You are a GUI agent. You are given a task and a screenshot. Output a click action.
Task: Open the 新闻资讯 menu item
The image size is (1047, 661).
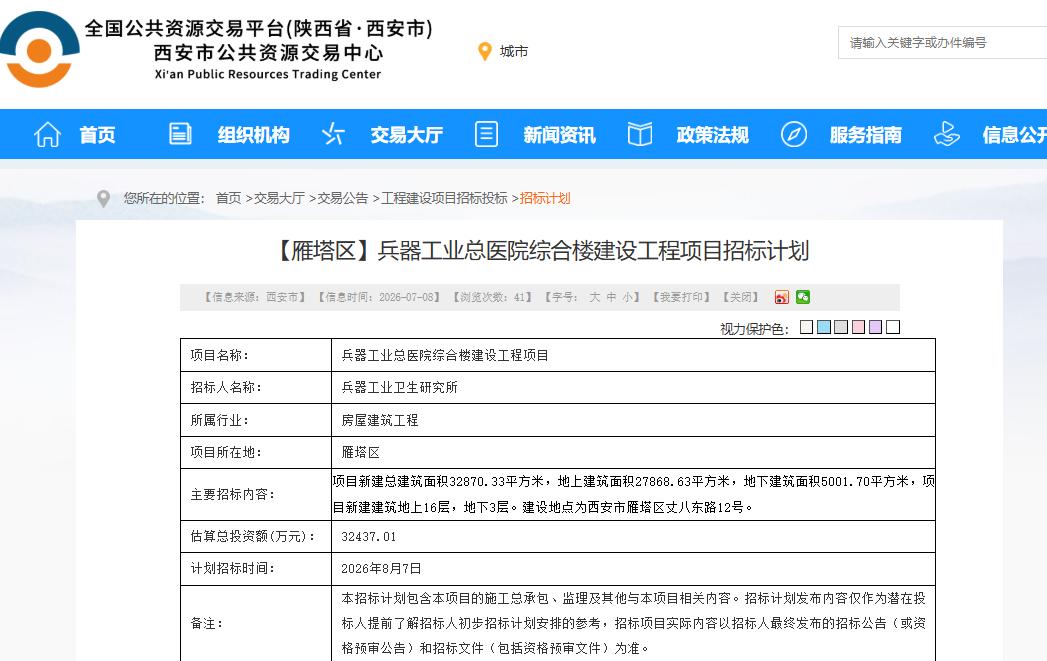pos(560,135)
